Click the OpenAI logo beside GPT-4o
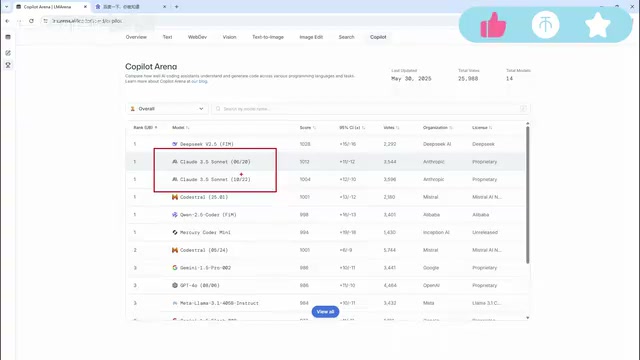The width and height of the screenshot is (640, 360). click(x=175, y=285)
